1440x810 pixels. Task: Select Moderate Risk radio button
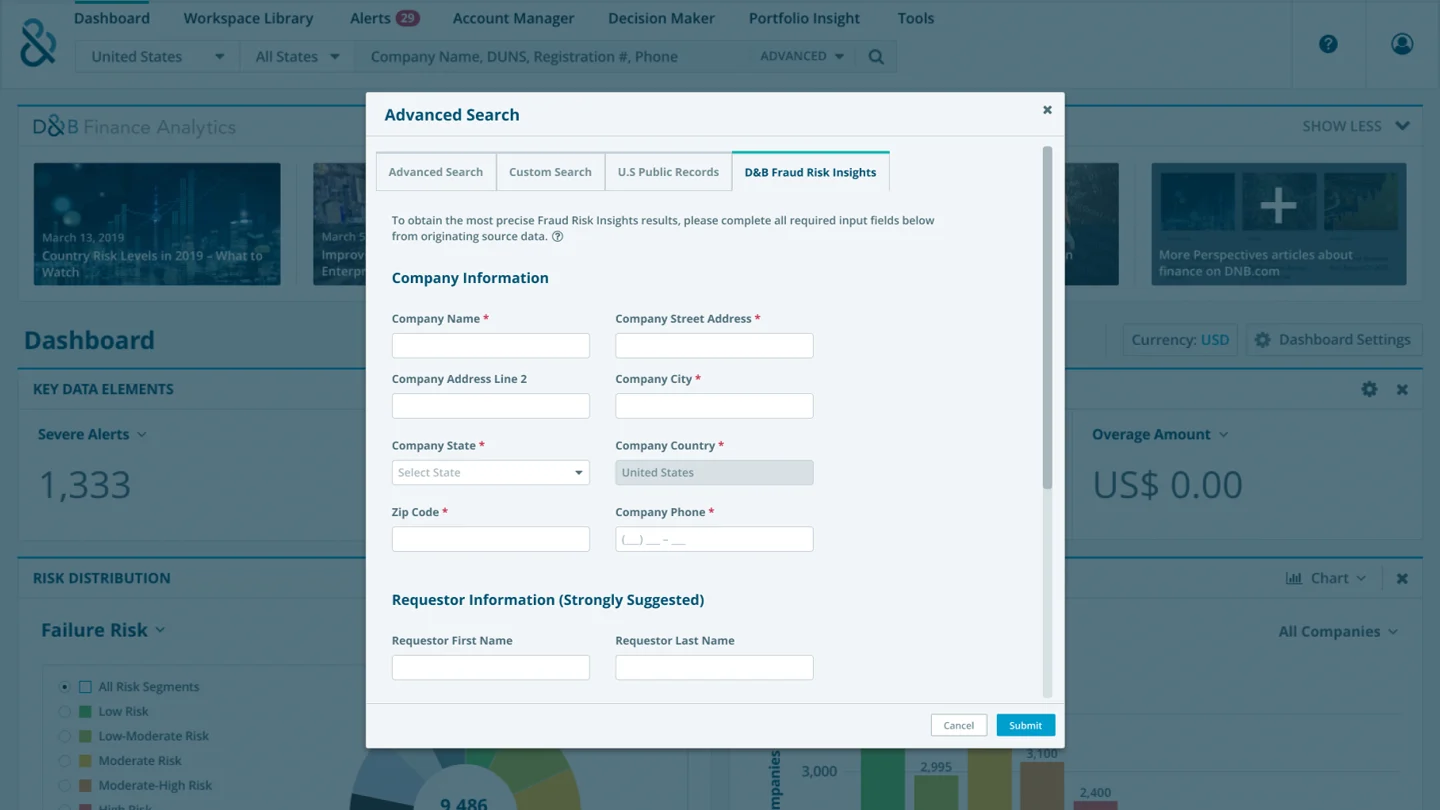click(x=64, y=761)
